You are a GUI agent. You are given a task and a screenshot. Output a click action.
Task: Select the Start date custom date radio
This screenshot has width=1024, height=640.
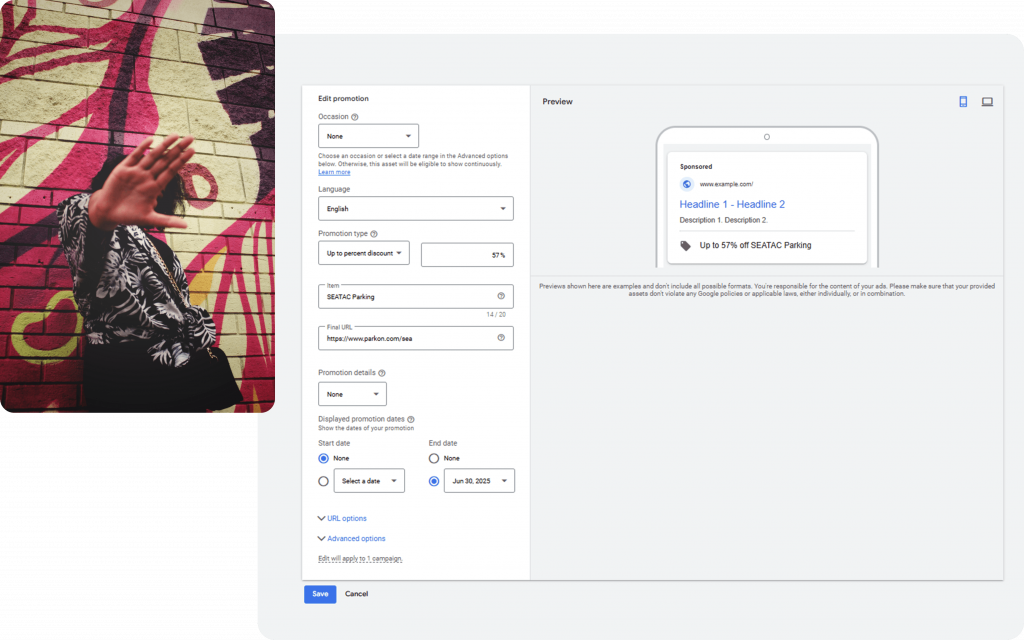[x=323, y=481]
